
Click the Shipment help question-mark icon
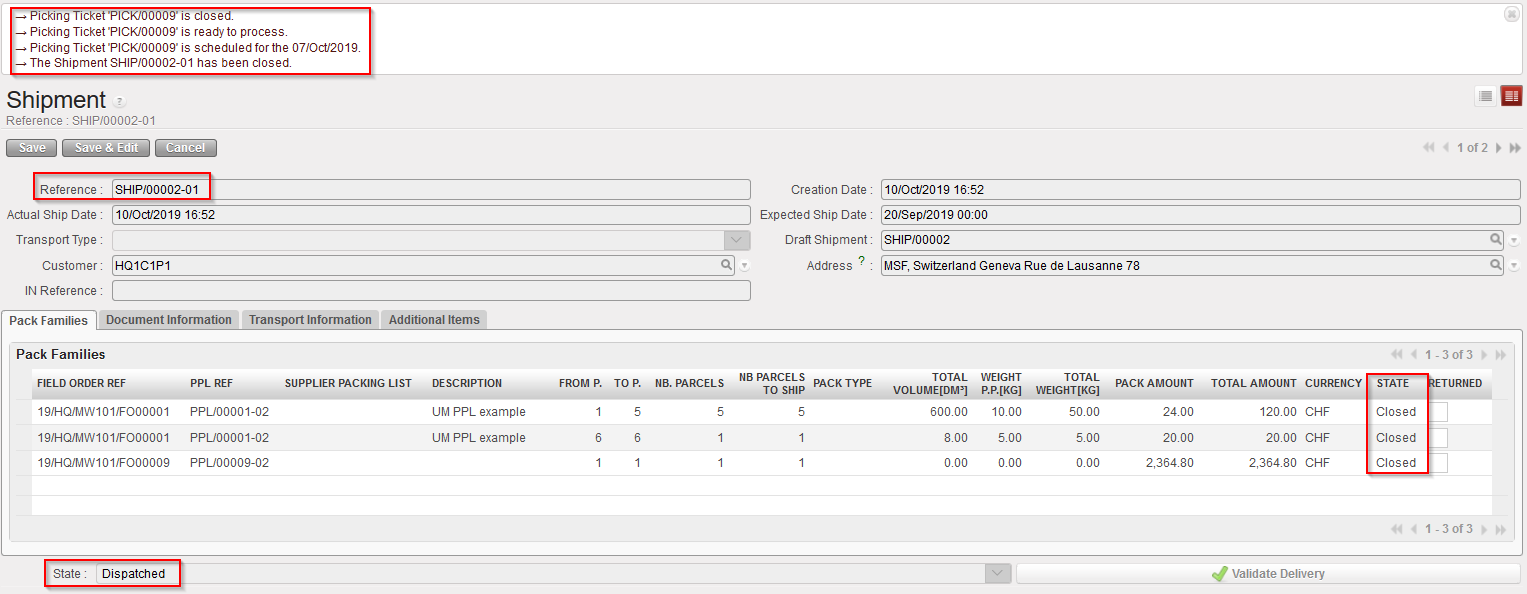coord(119,101)
